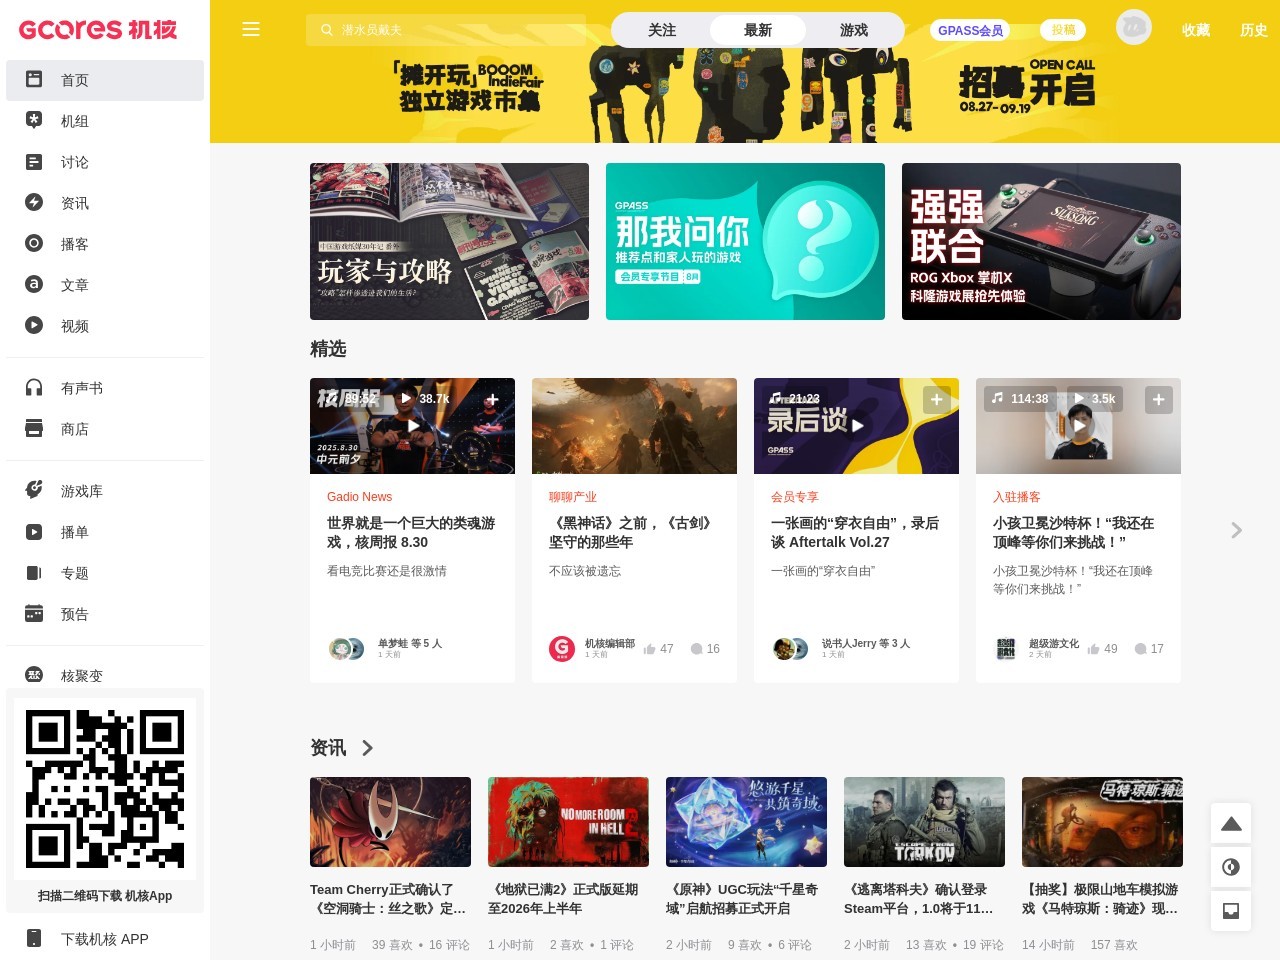Open the 下载机核 APP link
The image size is (1280, 960).
pos(105,939)
